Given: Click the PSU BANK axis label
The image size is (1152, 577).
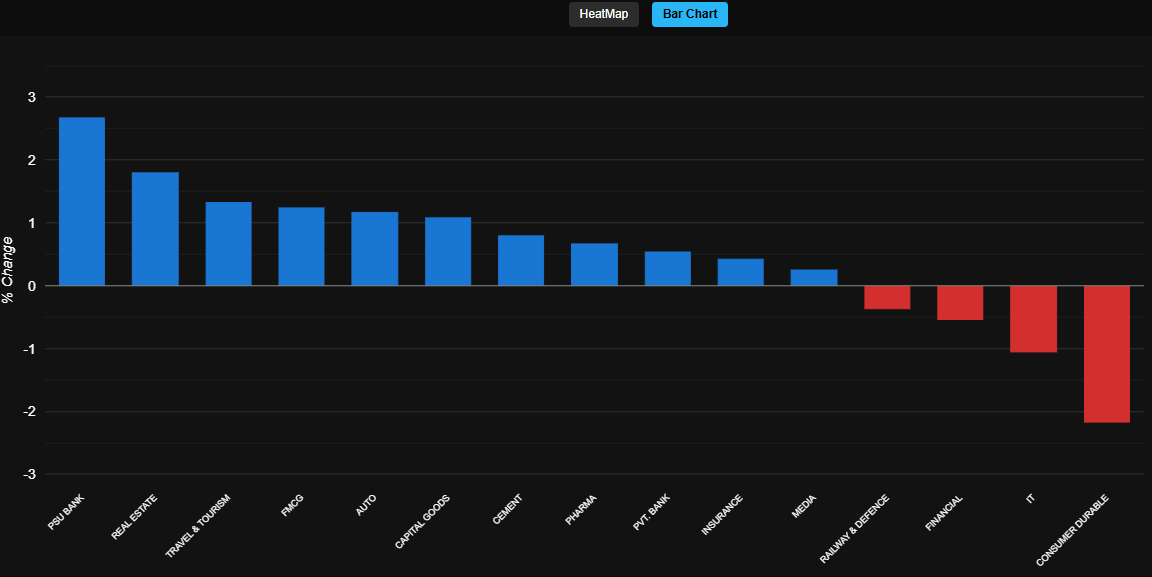Looking at the screenshot, I should coord(67,512).
